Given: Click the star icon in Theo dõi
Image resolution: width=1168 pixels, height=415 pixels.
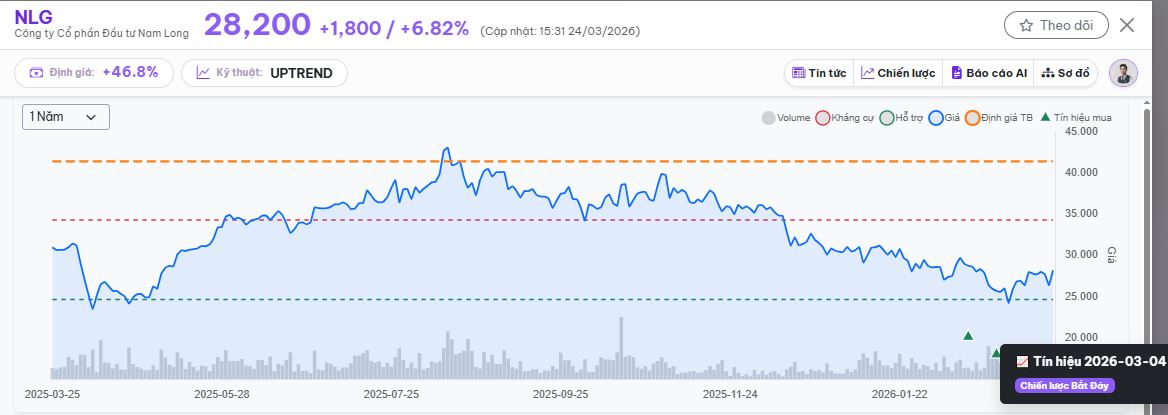Looking at the screenshot, I should [x=1025, y=26].
